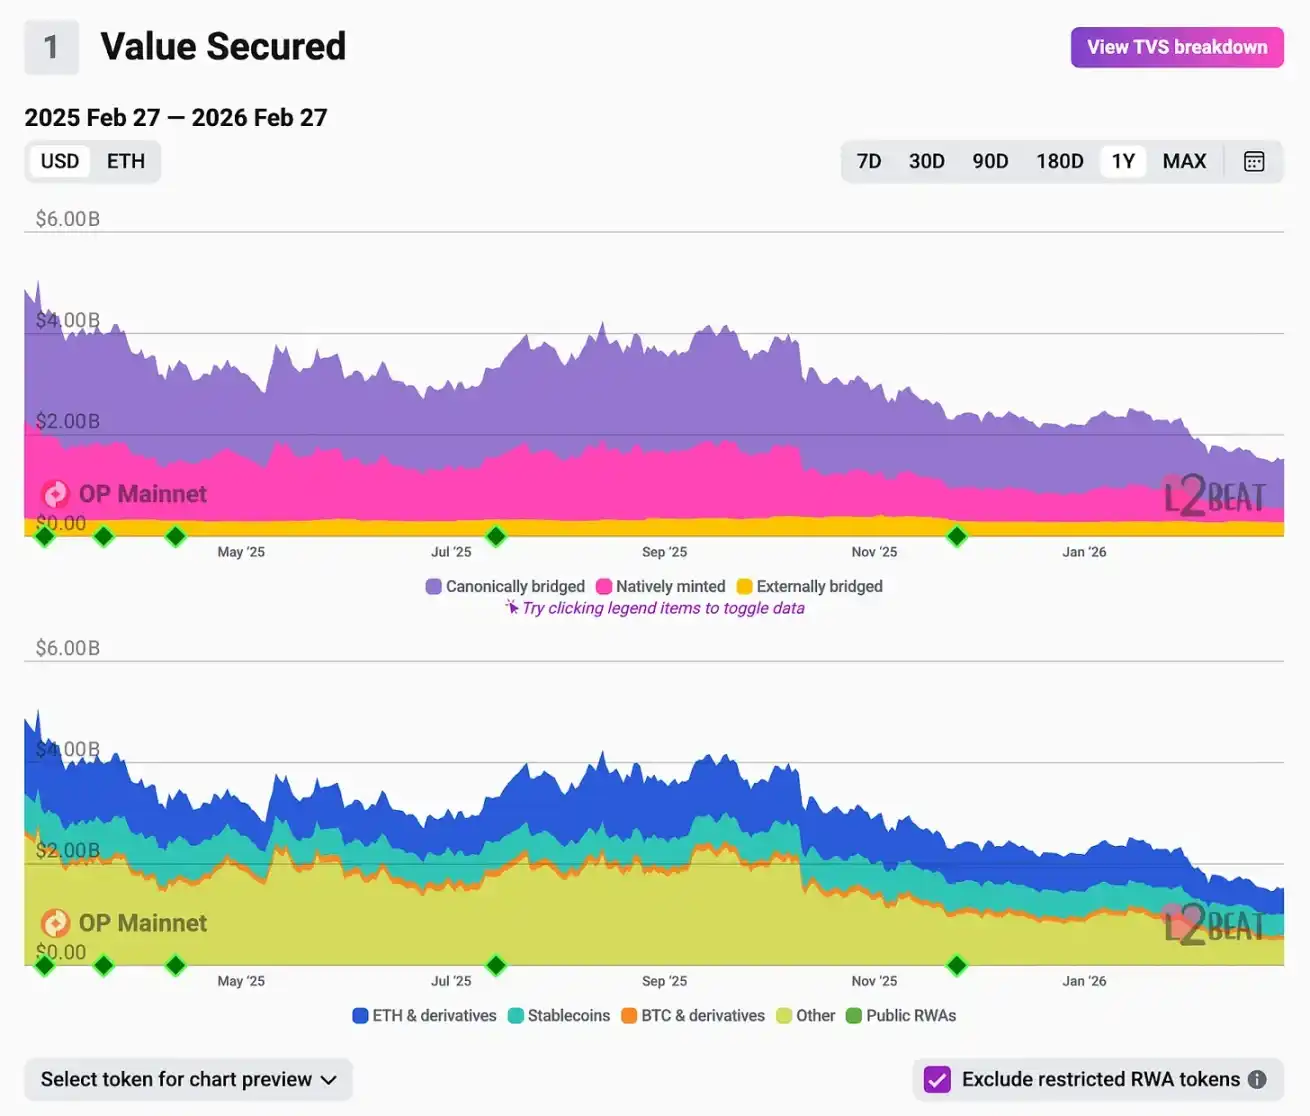Open the calendar date picker icon

(x=1254, y=161)
